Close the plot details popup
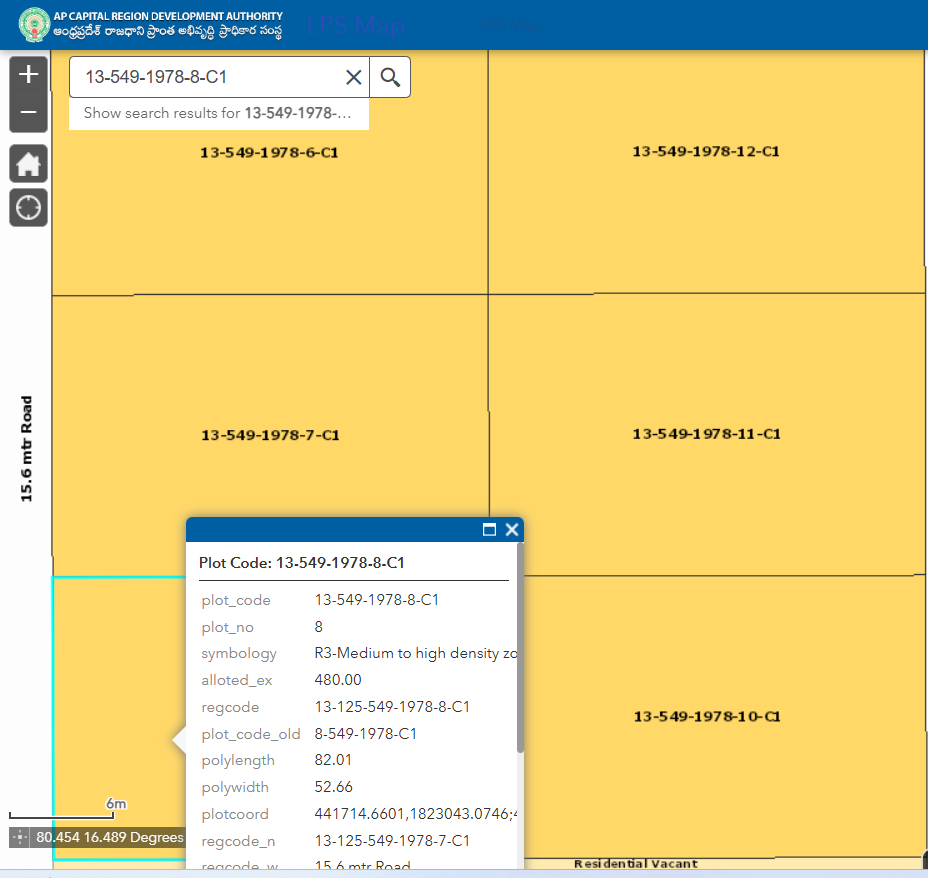Screen dimensions: 928x878 512,530
